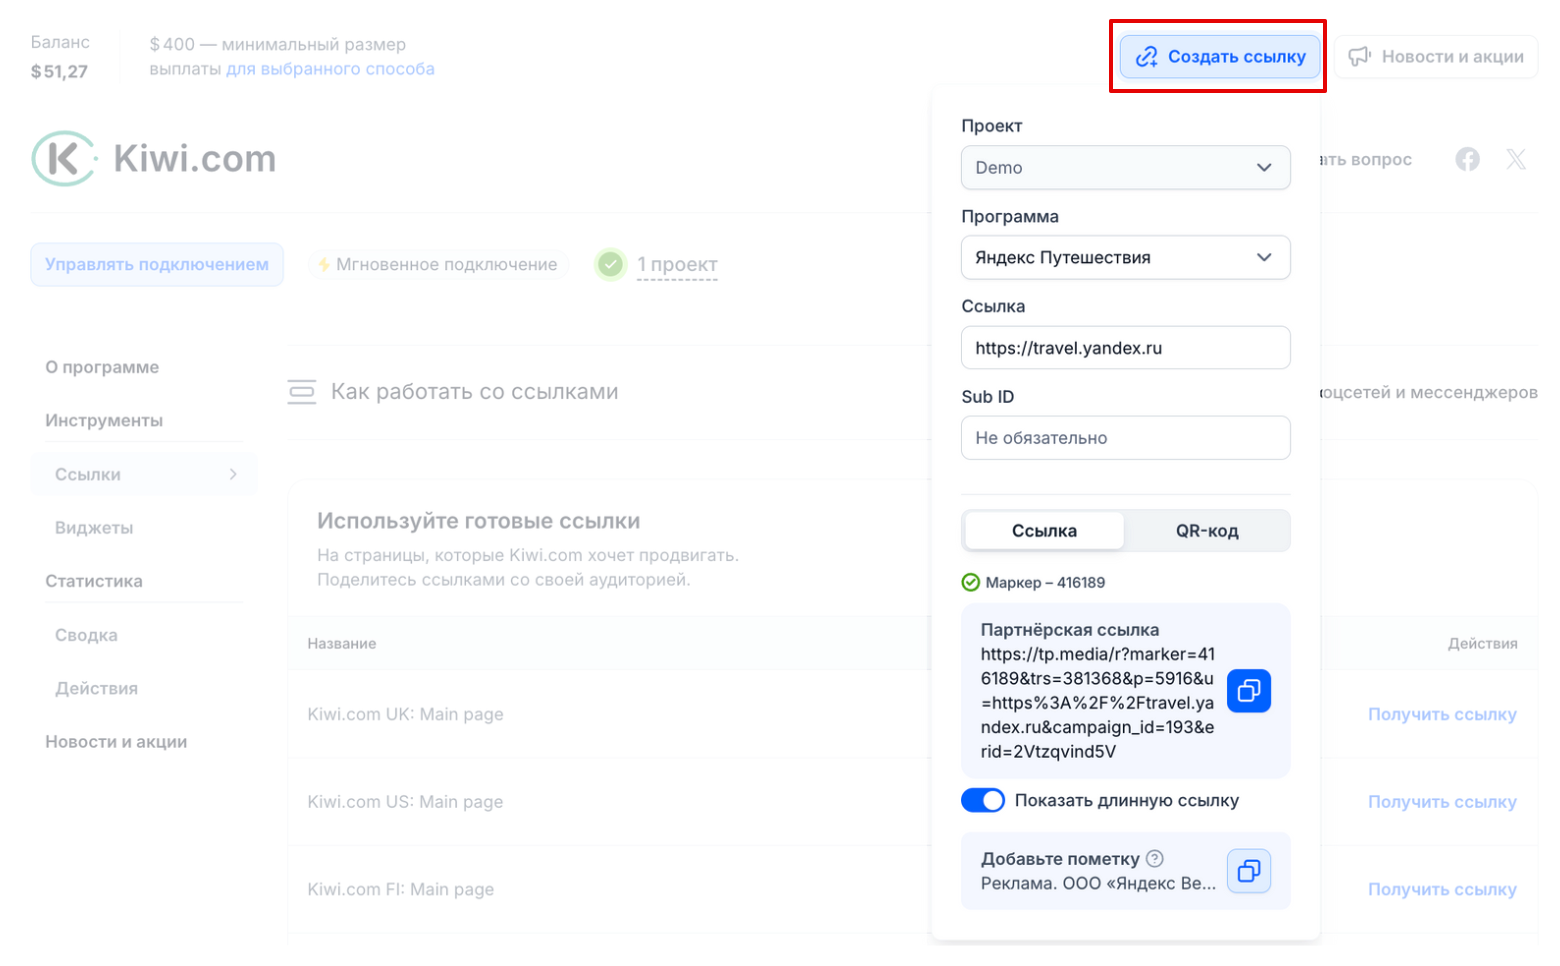
Task: Switch to the QR-код tab
Action: coord(1207,531)
